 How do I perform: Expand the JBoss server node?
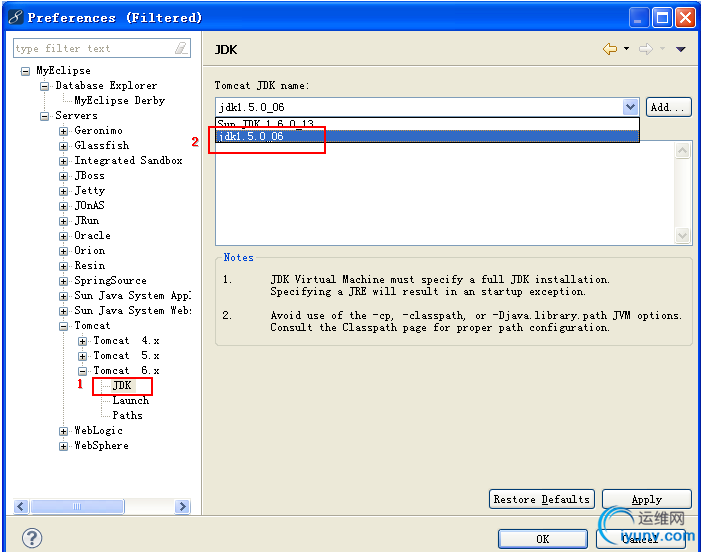coord(63,176)
